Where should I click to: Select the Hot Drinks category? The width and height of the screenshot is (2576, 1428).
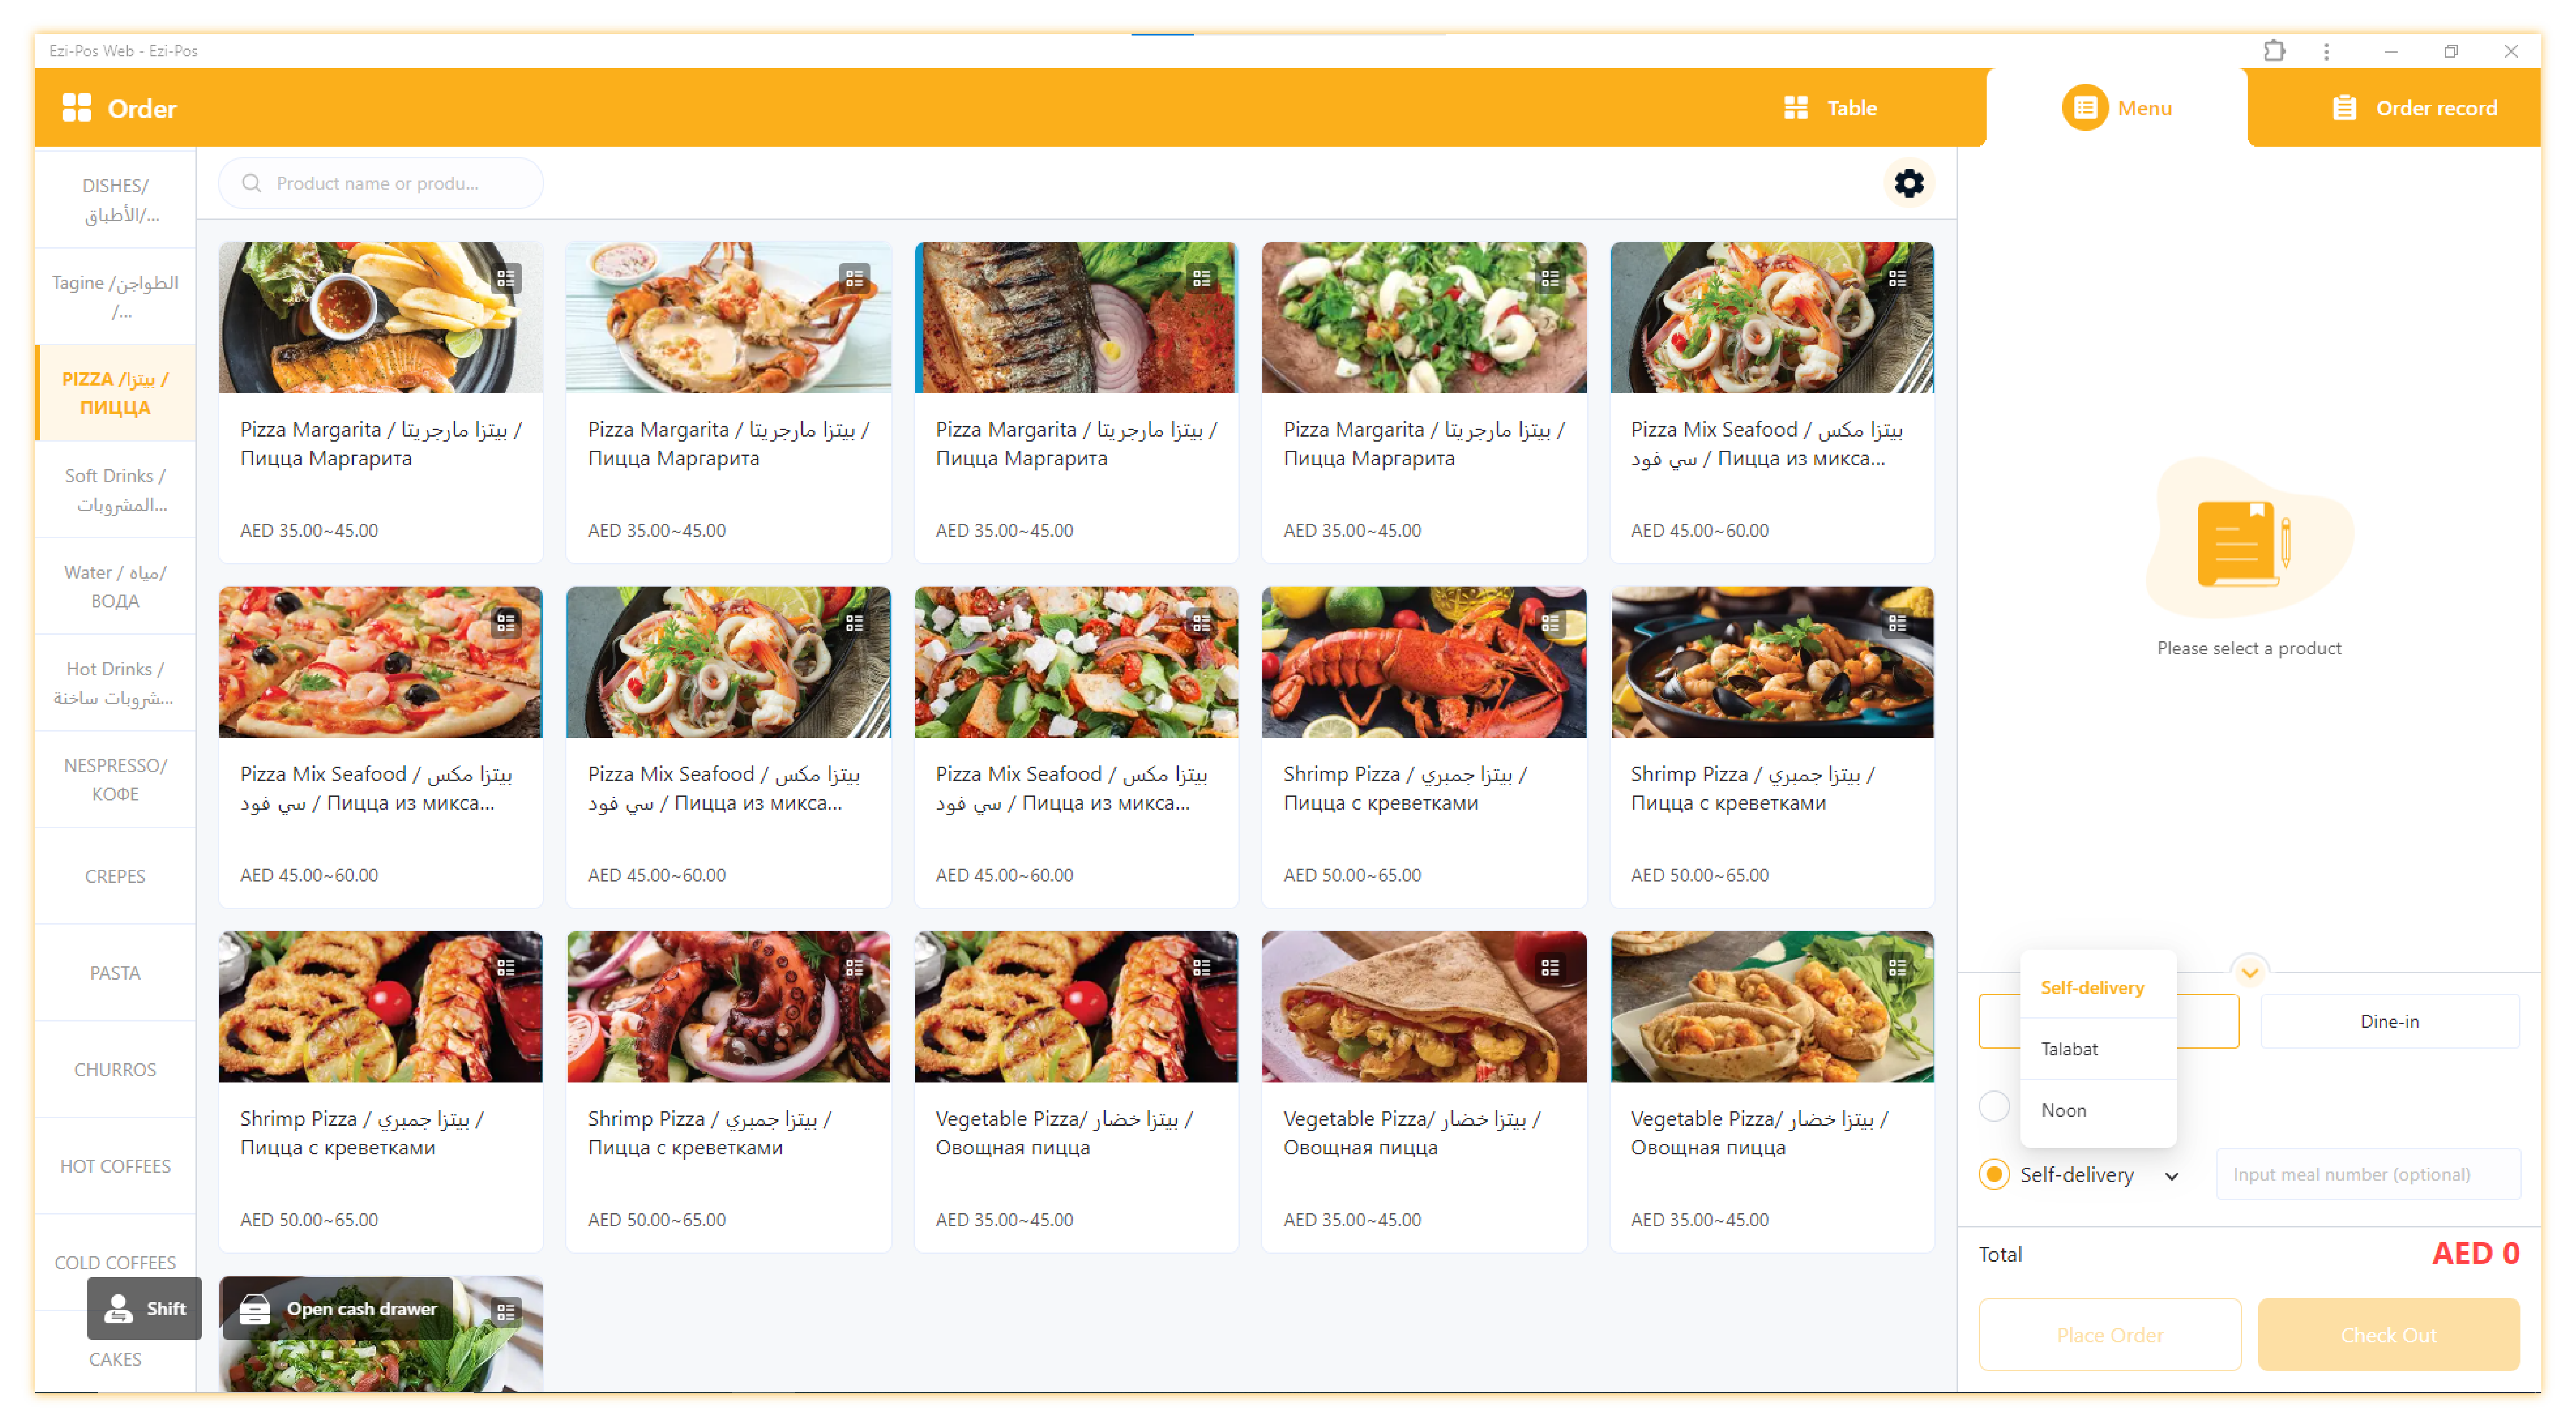(x=115, y=683)
